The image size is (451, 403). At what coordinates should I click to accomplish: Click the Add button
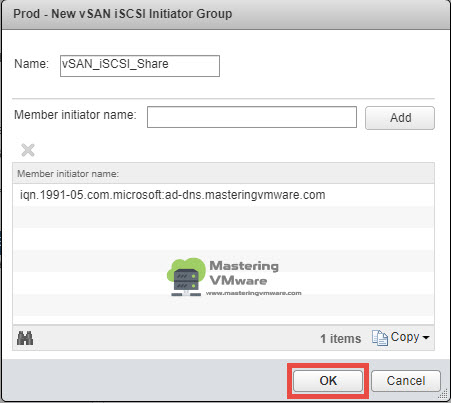point(400,118)
